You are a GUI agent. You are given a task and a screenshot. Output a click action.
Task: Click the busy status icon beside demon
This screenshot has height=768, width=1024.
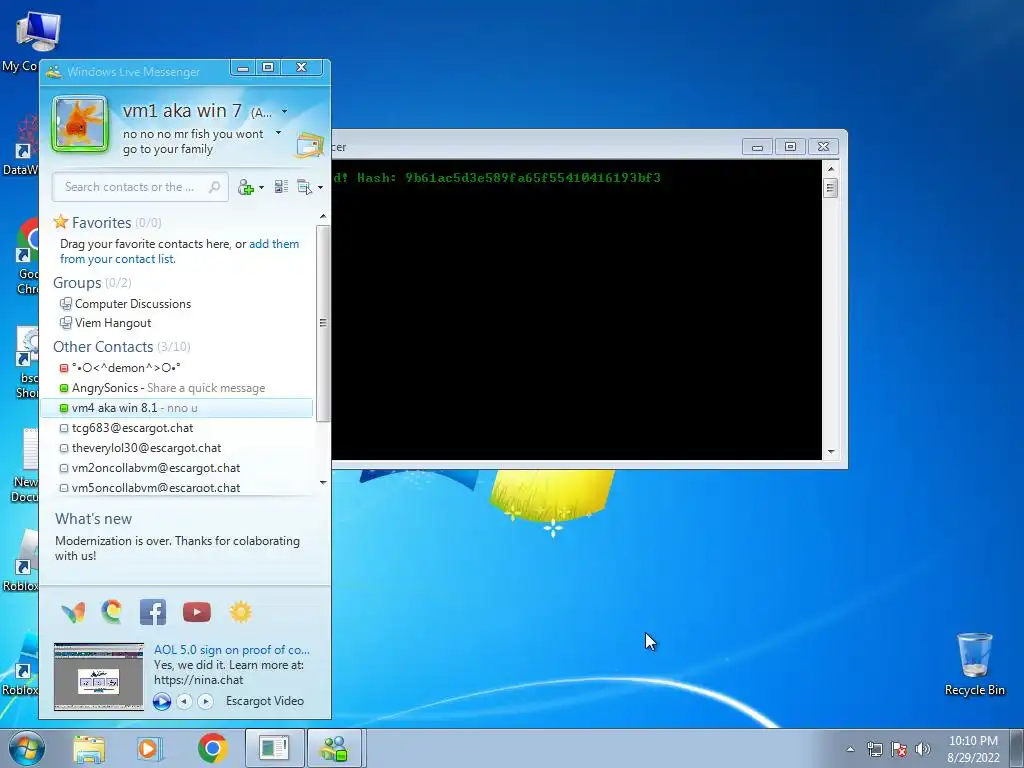[x=63, y=368]
